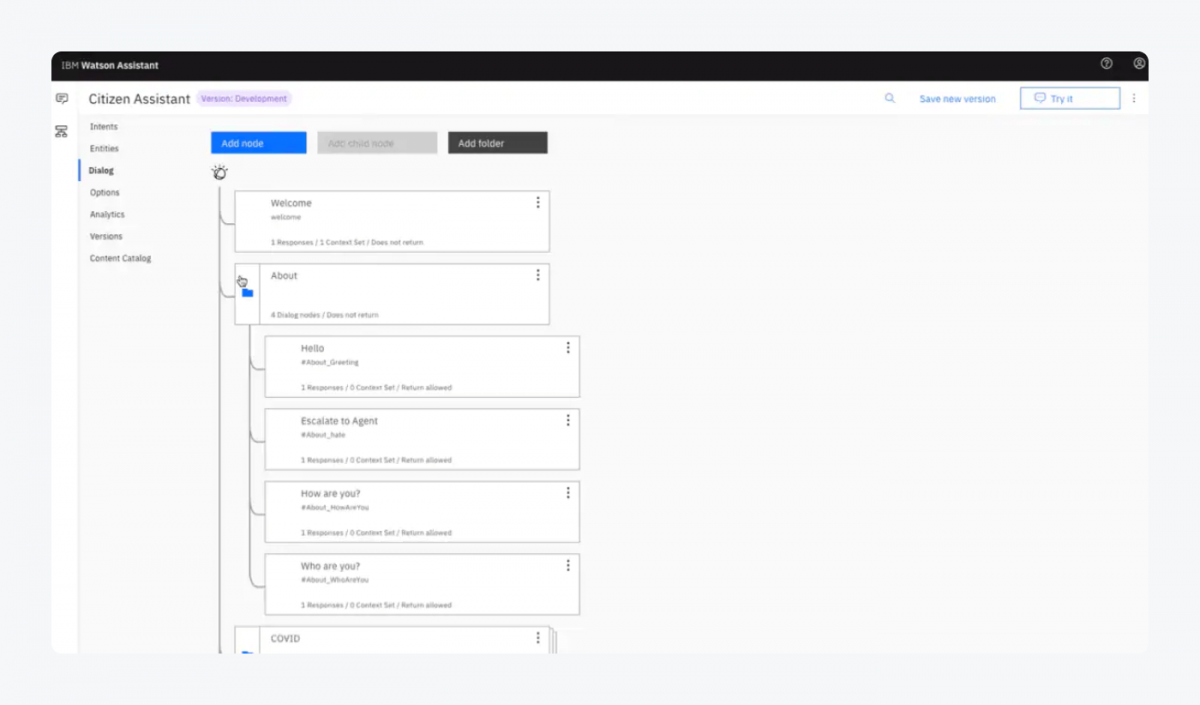Open the Assistants chat icon in left rail

pyautogui.click(x=62, y=98)
